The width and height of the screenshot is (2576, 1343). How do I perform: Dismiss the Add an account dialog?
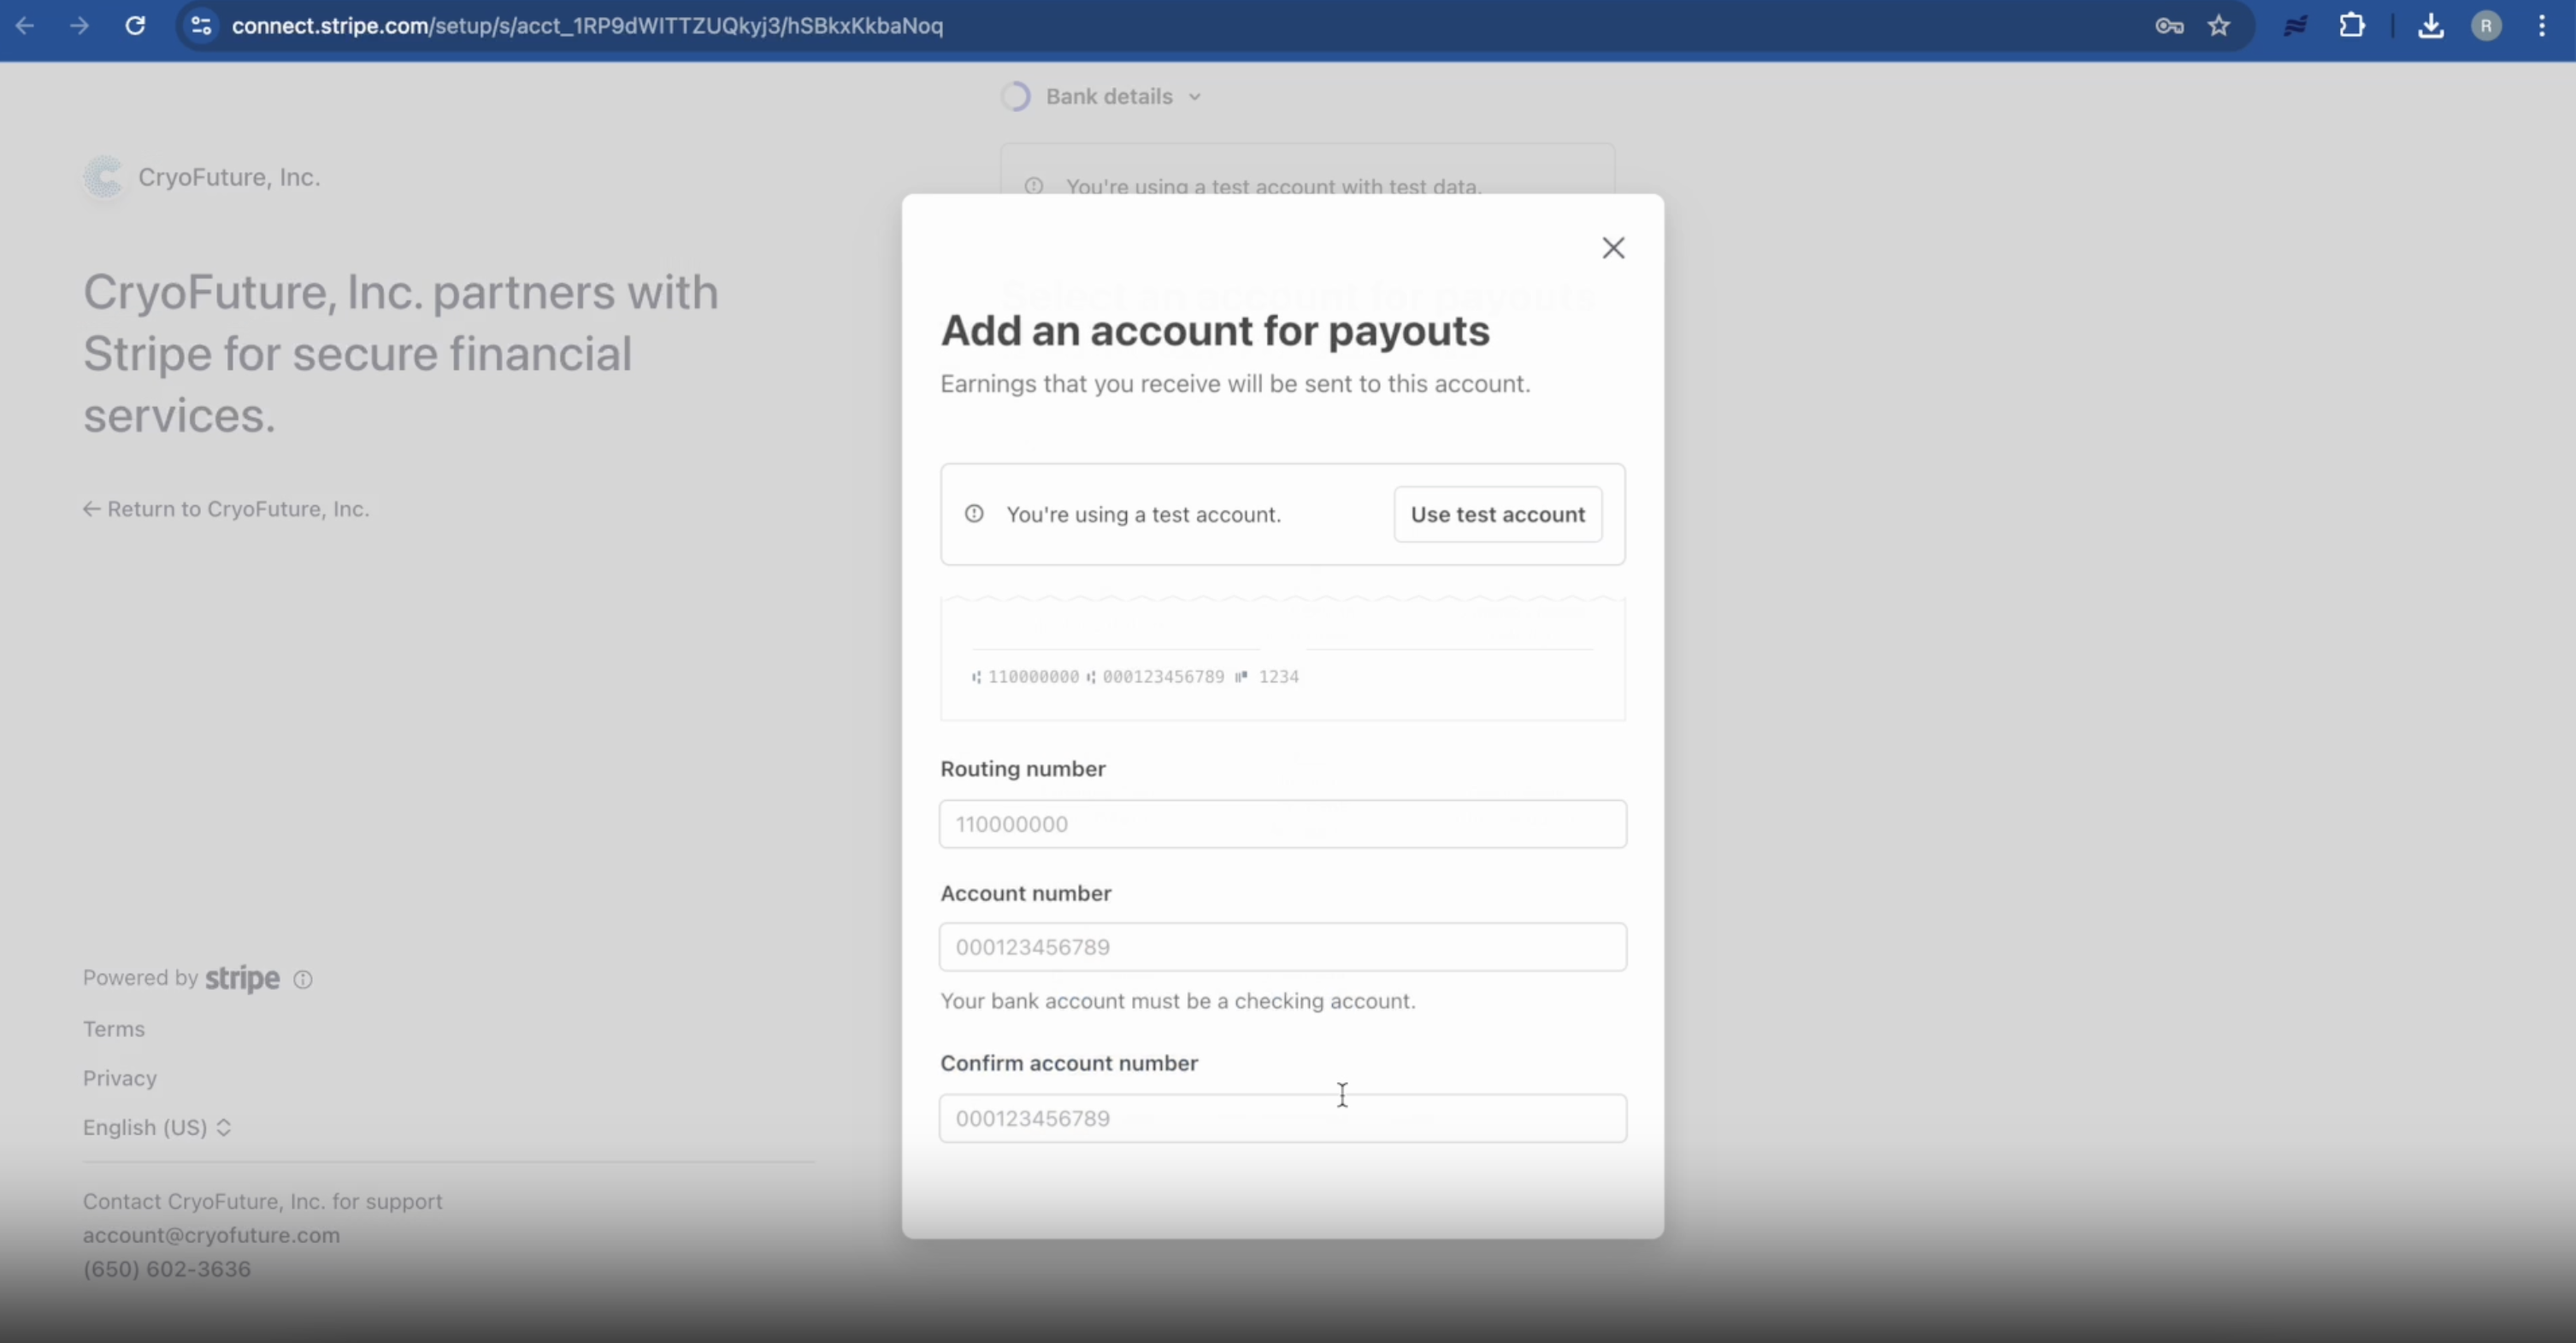point(1613,247)
